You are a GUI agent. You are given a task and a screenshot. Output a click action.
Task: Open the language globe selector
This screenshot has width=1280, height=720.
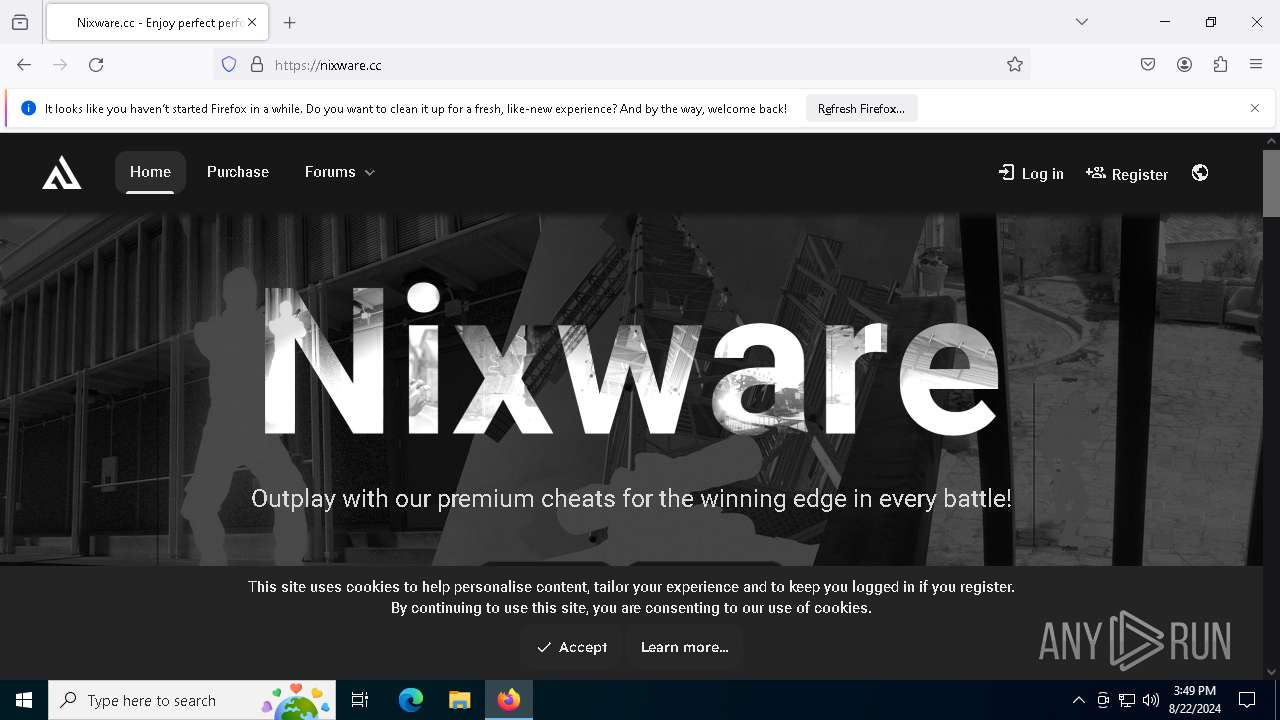pyautogui.click(x=1200, y=173)
